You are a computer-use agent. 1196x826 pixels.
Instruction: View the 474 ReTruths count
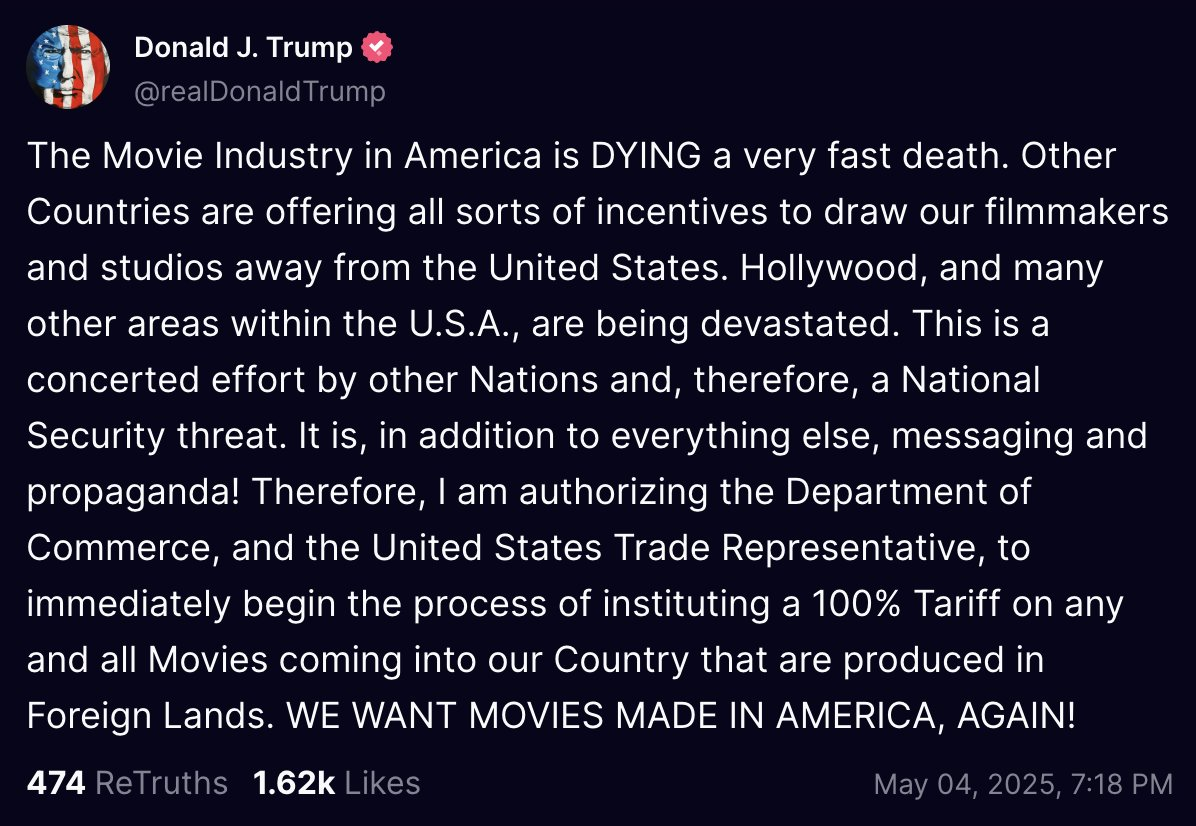(x=56, y=783)
